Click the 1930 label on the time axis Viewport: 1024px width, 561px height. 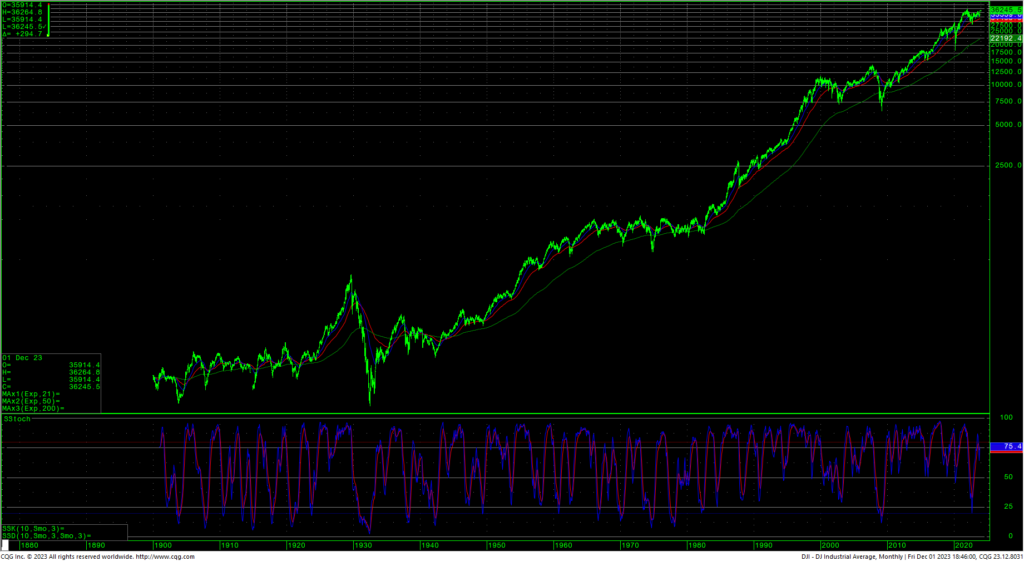[363, 545]
